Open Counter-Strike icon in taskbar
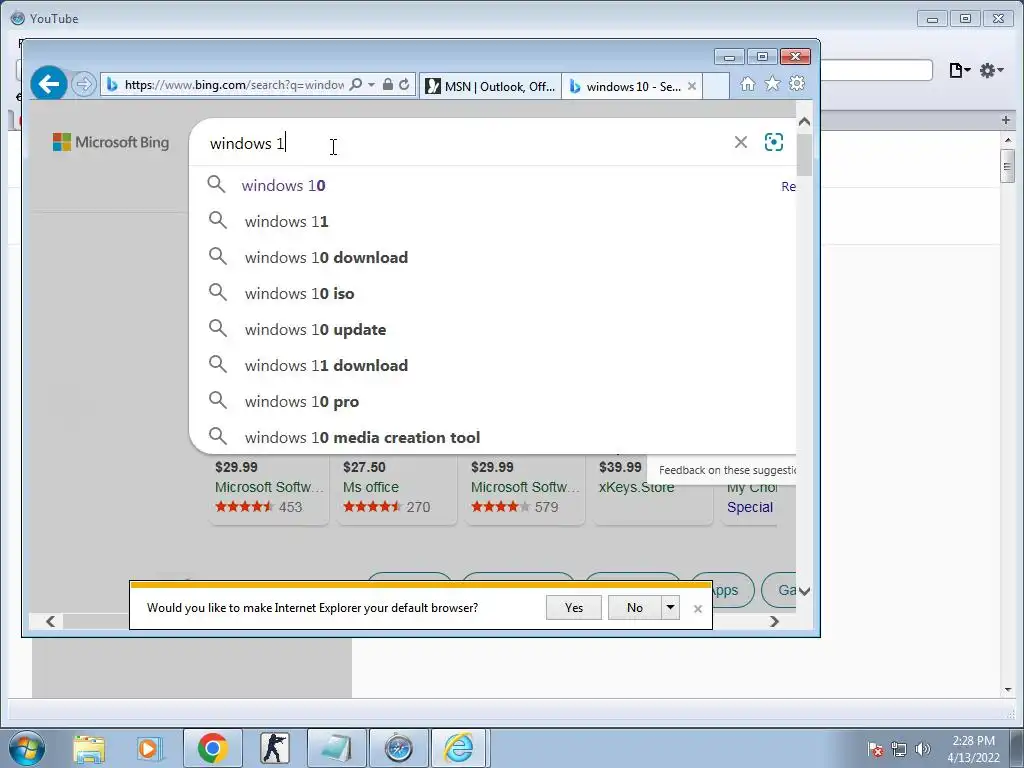This screenshot has width=1024, height=768. (x=274, y=748)
